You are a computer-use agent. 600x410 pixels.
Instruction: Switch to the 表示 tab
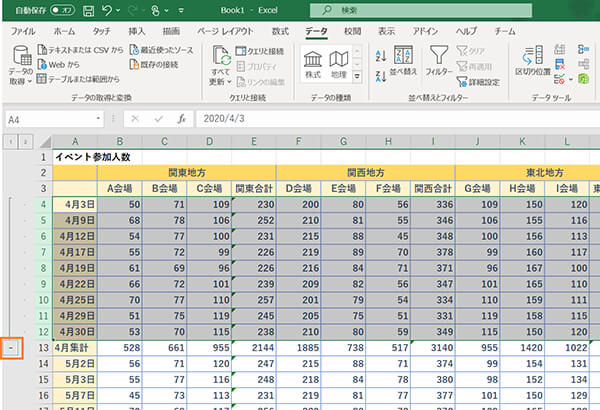(x=386, y=31)
